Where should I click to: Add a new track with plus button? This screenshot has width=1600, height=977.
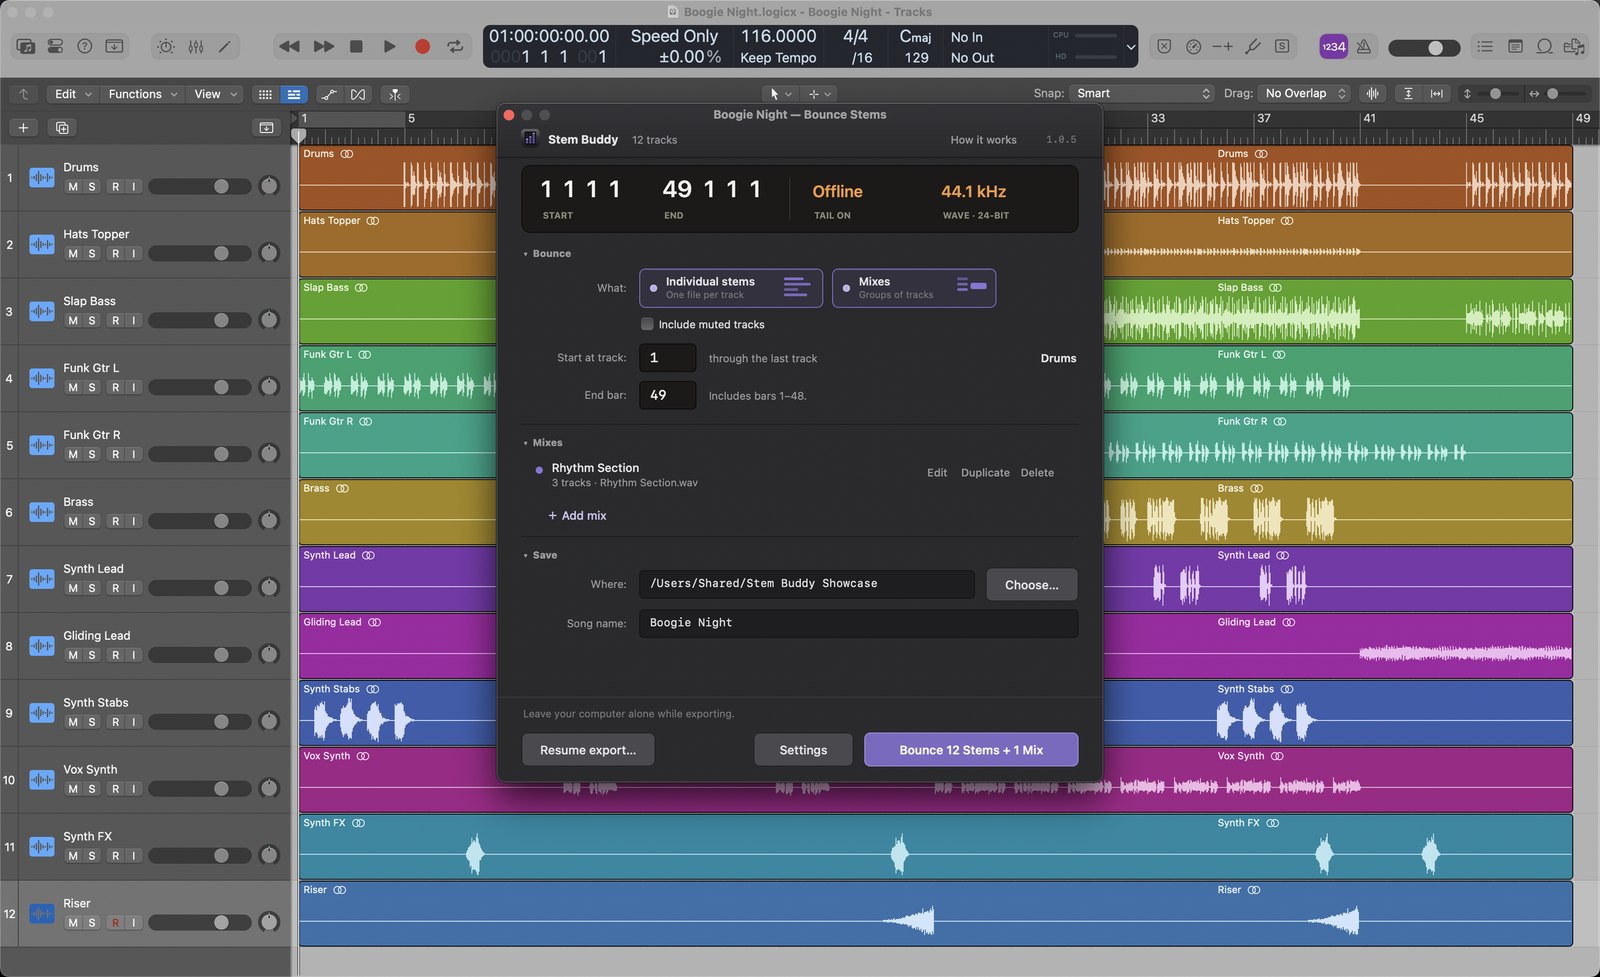click(23, 127)
